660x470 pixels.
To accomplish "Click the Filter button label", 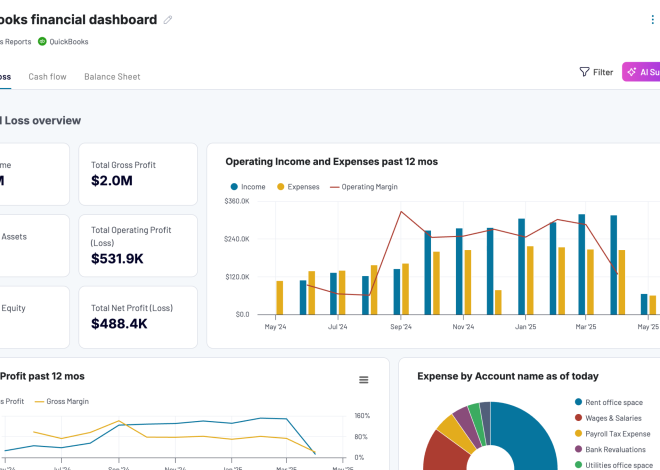I will coord(603,72).
